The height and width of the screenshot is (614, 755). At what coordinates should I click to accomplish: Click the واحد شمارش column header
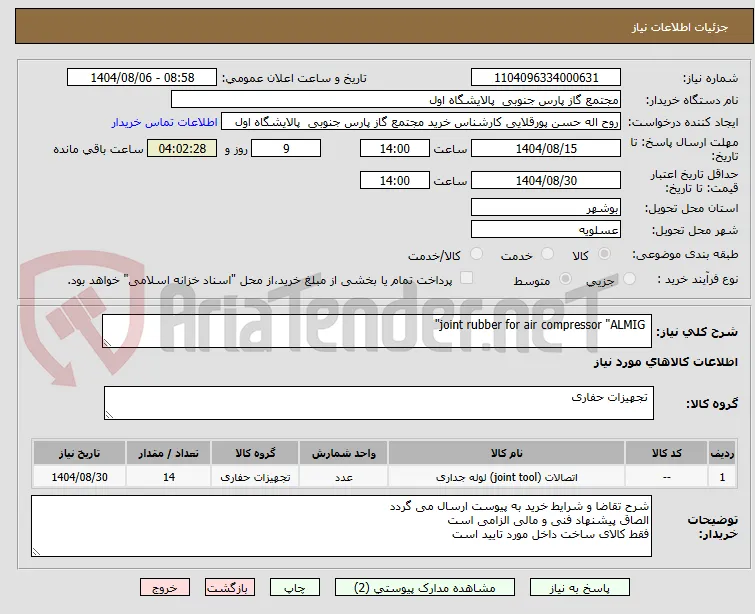(x=343, y=453)
